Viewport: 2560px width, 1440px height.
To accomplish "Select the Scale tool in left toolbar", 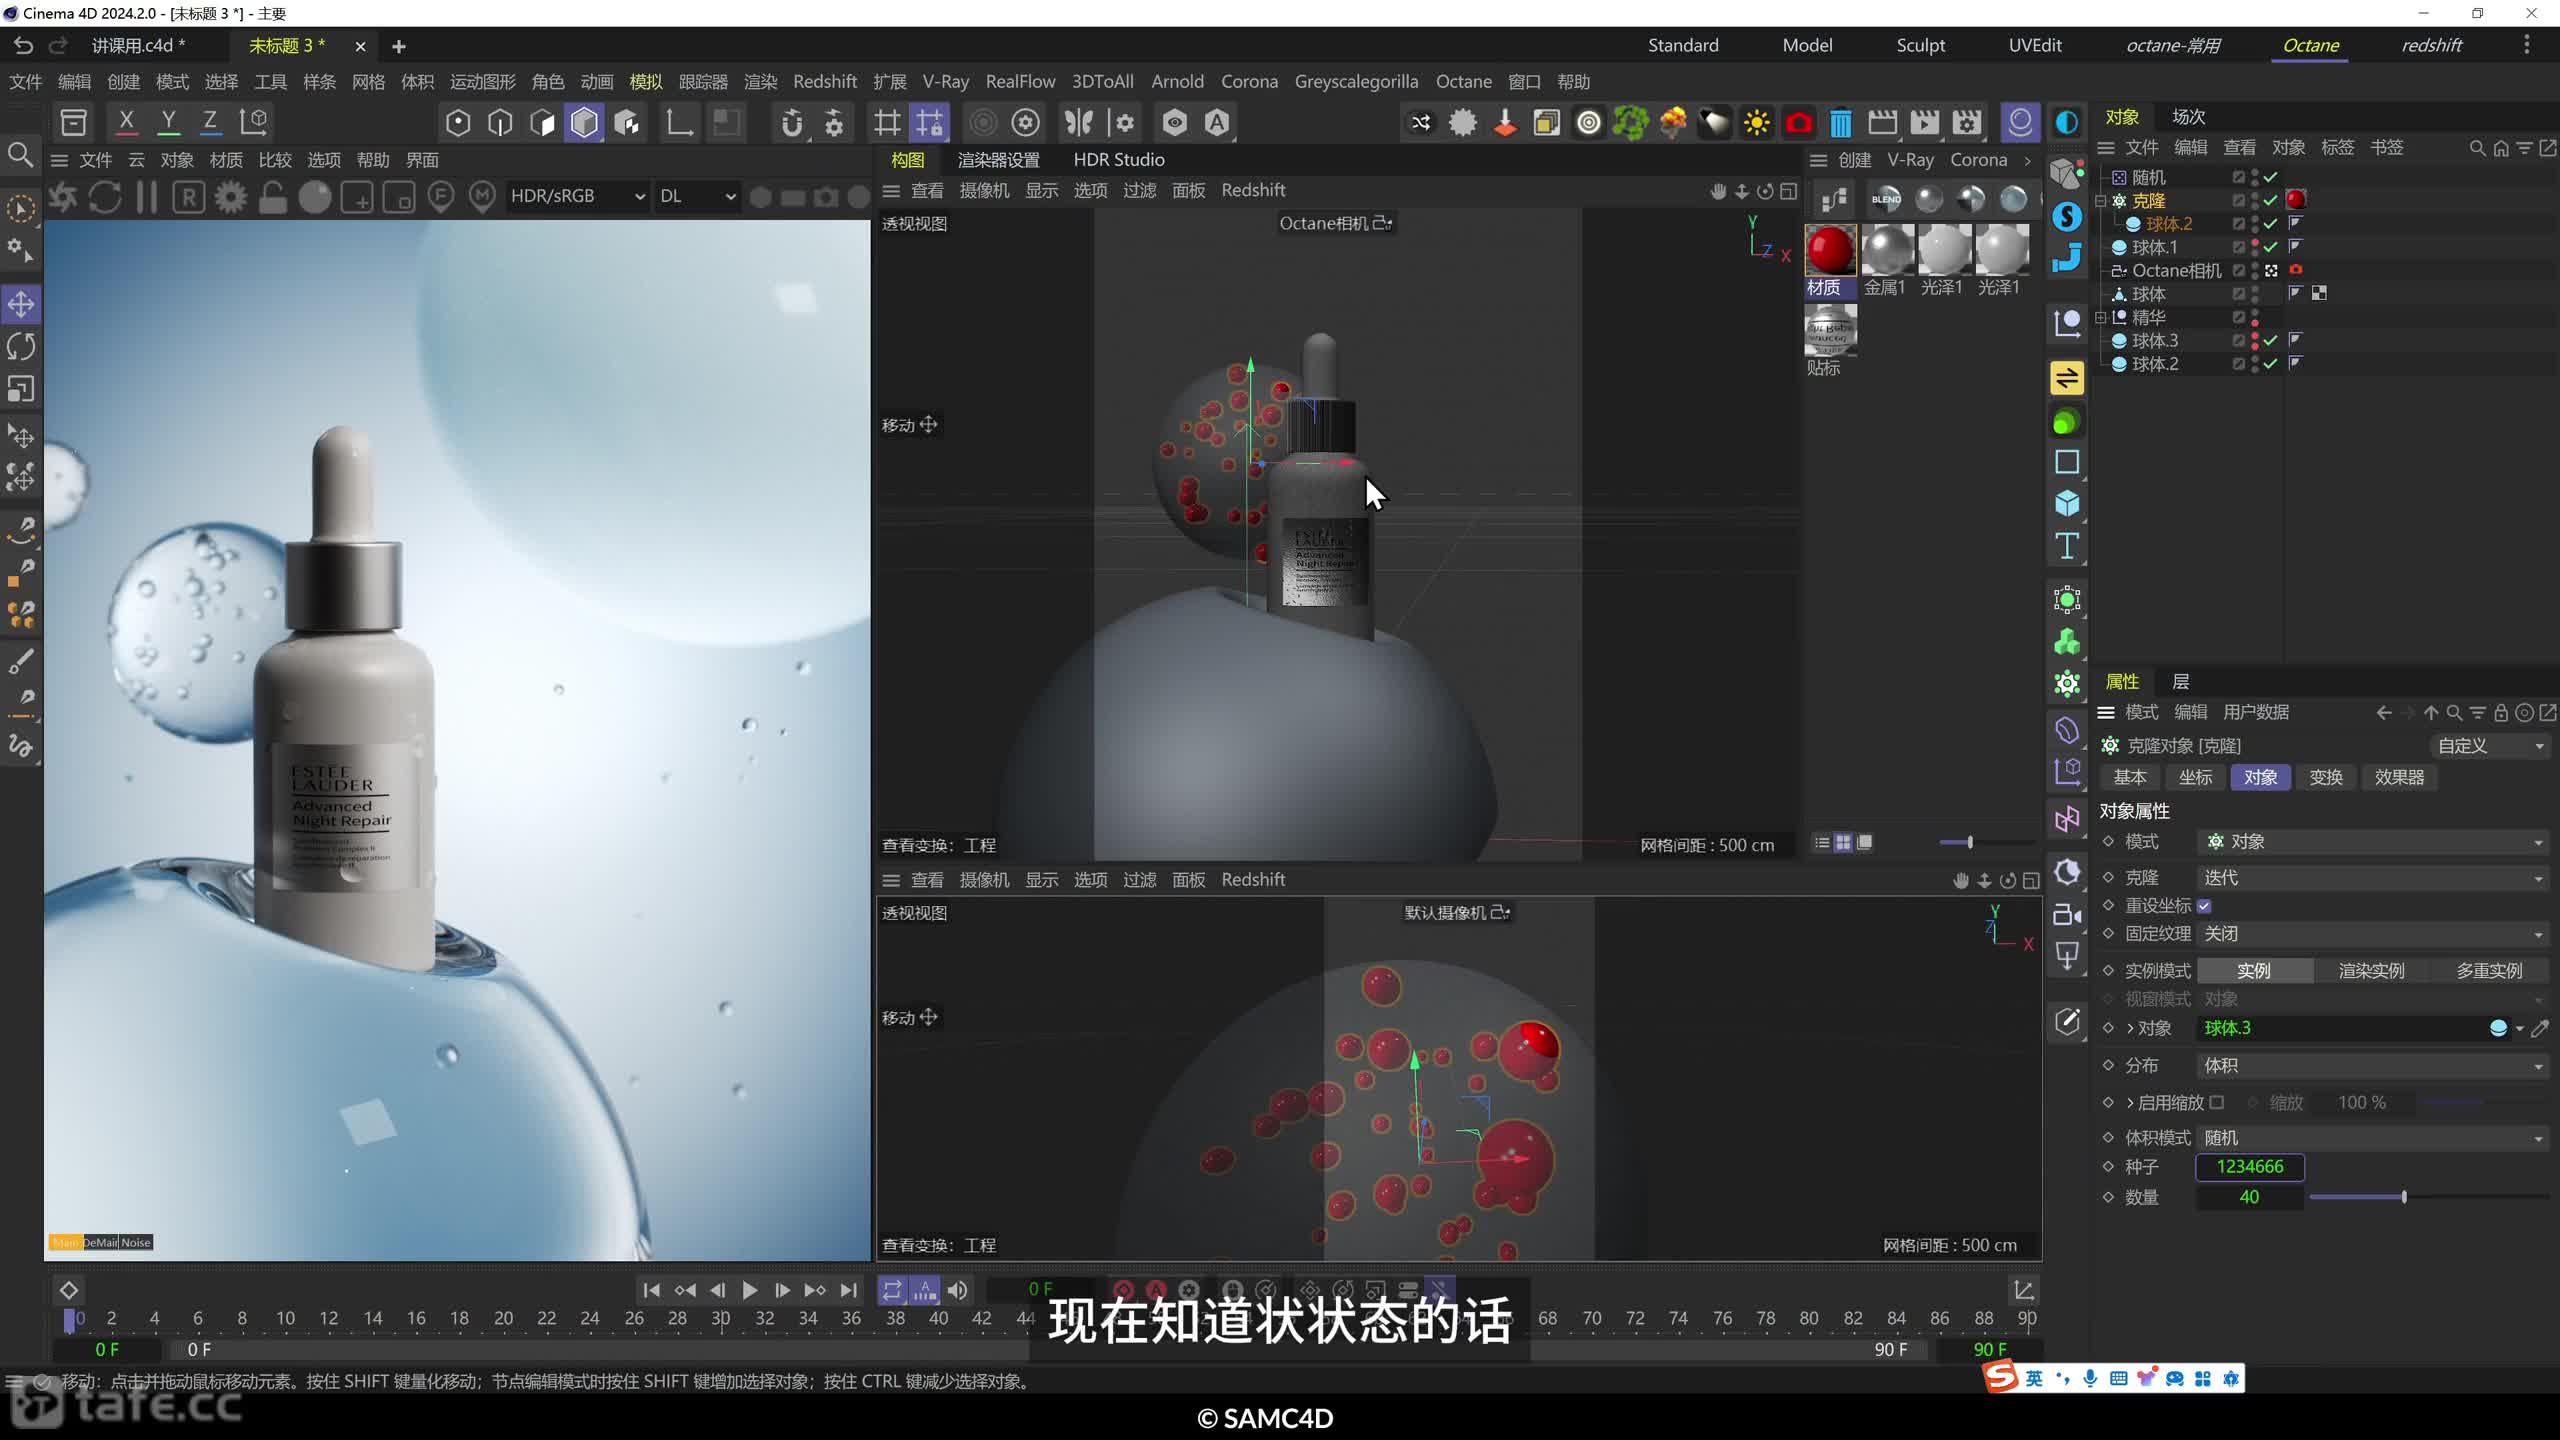I will 21,388.
